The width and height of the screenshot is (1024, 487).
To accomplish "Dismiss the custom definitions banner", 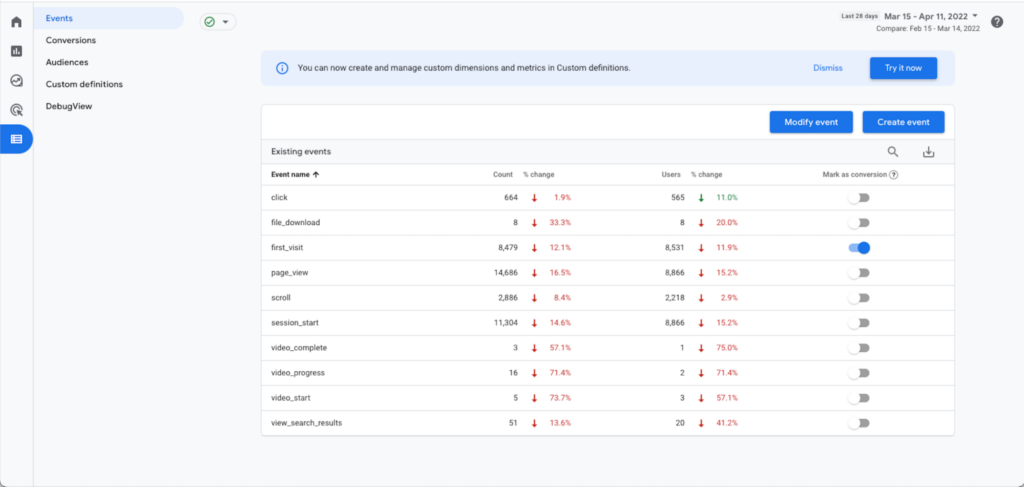I will click(827, 68).
